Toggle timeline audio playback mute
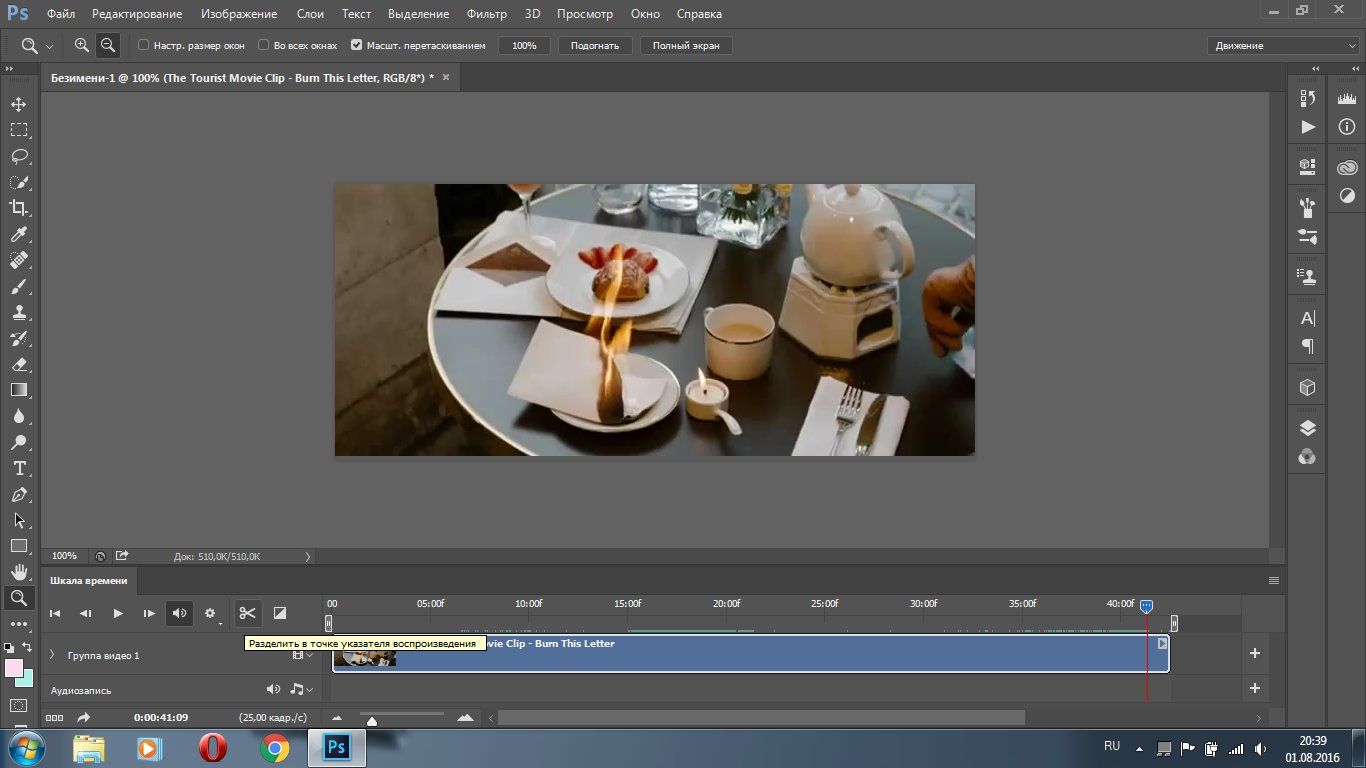Screen dimensions: 1366x768 pos(179,613)
